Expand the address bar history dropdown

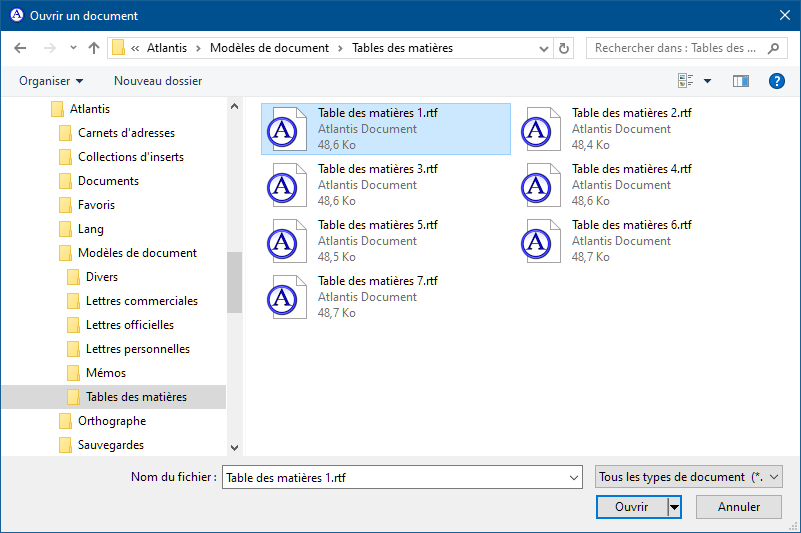coord(543,48)
